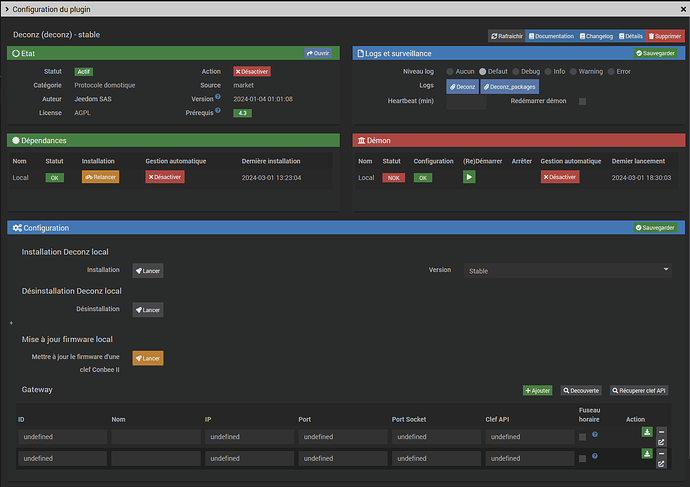Open the Deconz log

[462, 87]
